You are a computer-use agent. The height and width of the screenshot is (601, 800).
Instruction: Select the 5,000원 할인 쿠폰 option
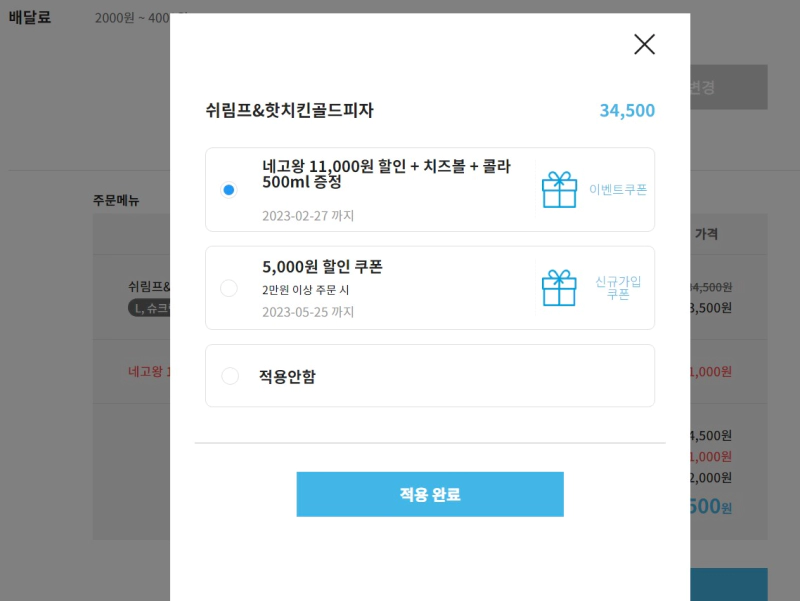(x=228, y=286)
